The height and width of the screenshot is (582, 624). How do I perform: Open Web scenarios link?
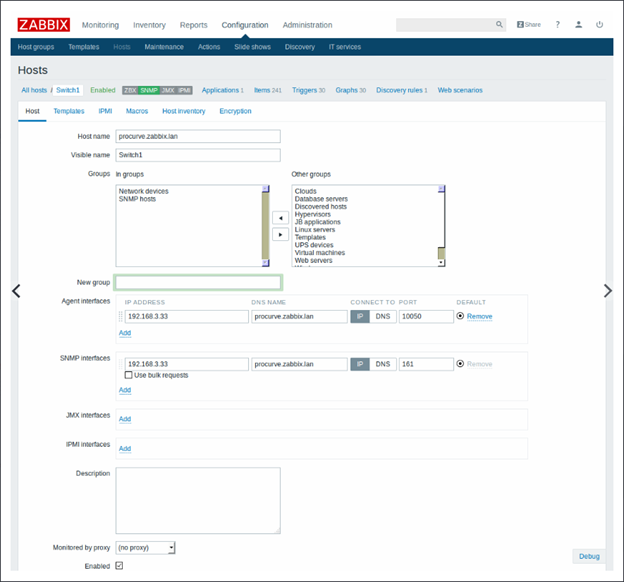(460, 90)
